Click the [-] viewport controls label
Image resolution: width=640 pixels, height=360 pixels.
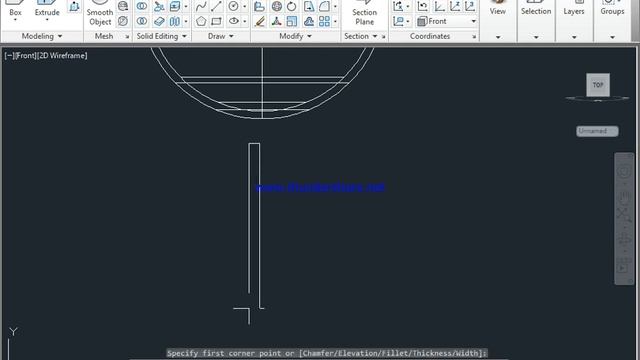coord(9,56)
